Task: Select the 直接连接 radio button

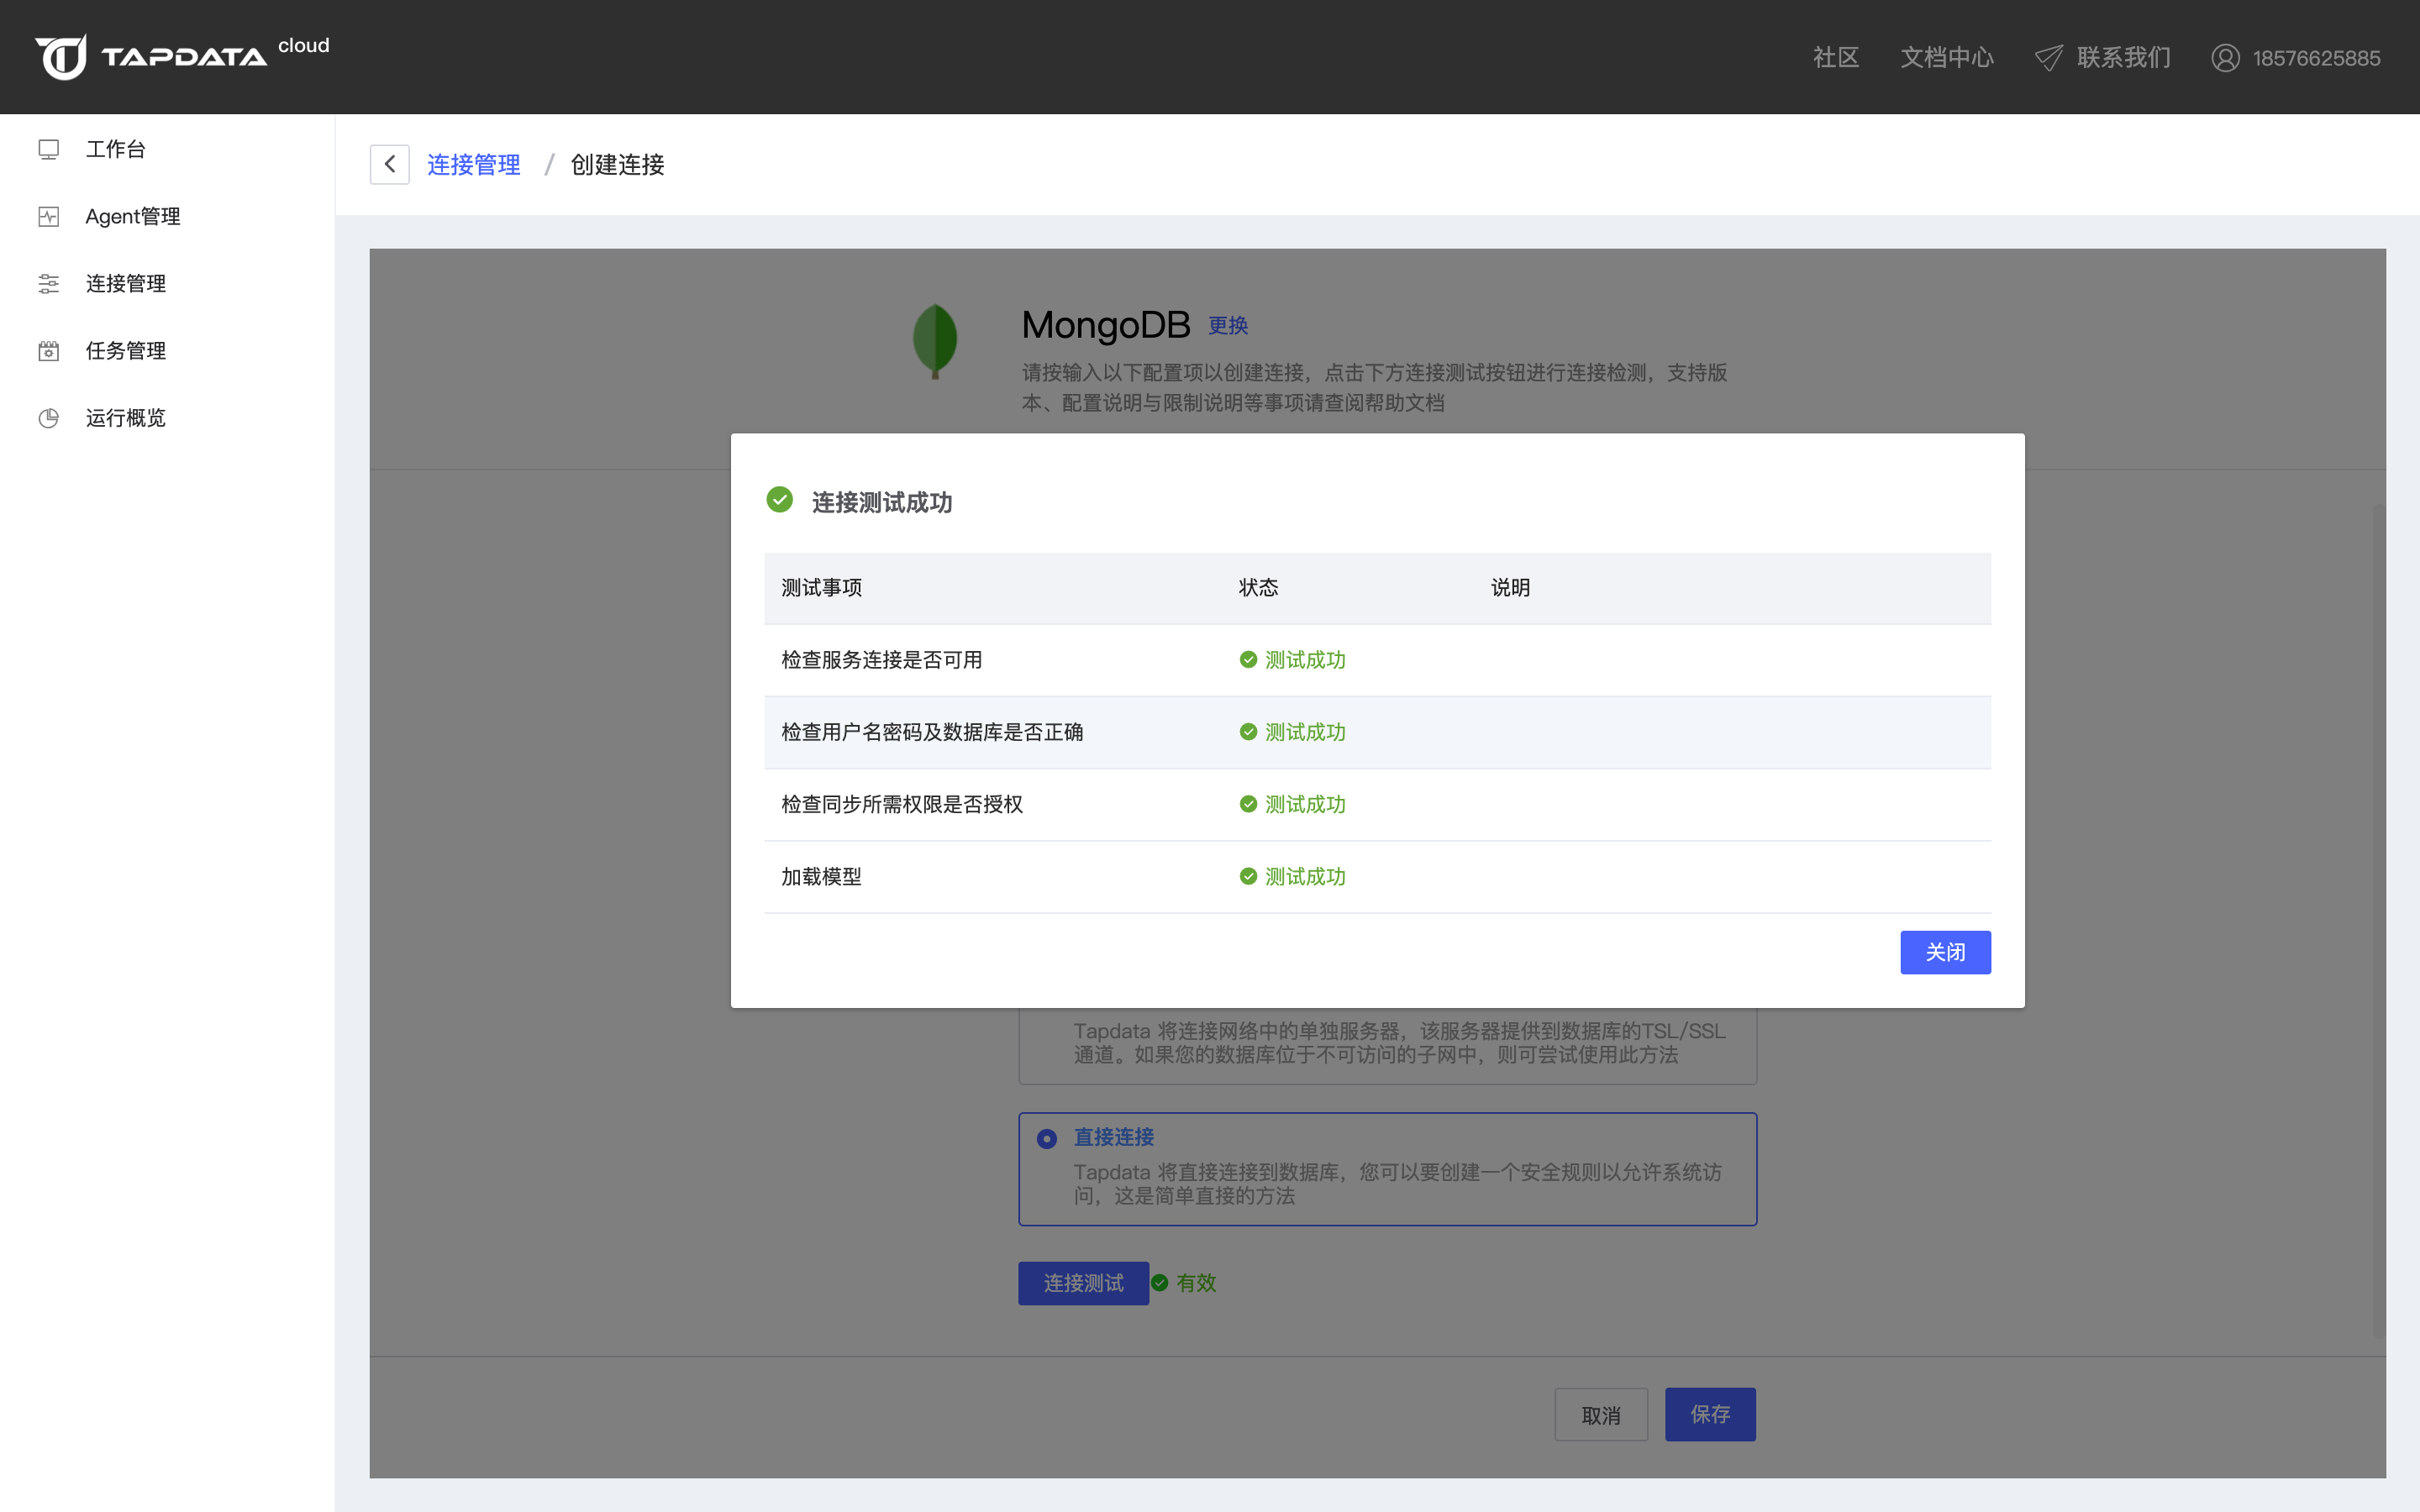Action: point(1046,1138)
